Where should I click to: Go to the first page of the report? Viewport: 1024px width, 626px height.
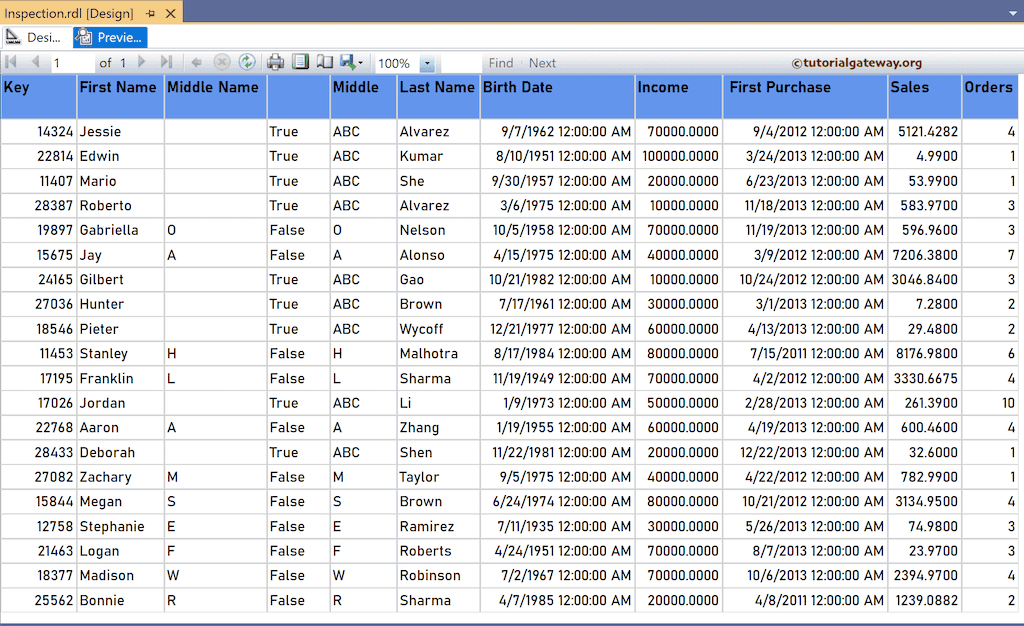tap(12, 62)
